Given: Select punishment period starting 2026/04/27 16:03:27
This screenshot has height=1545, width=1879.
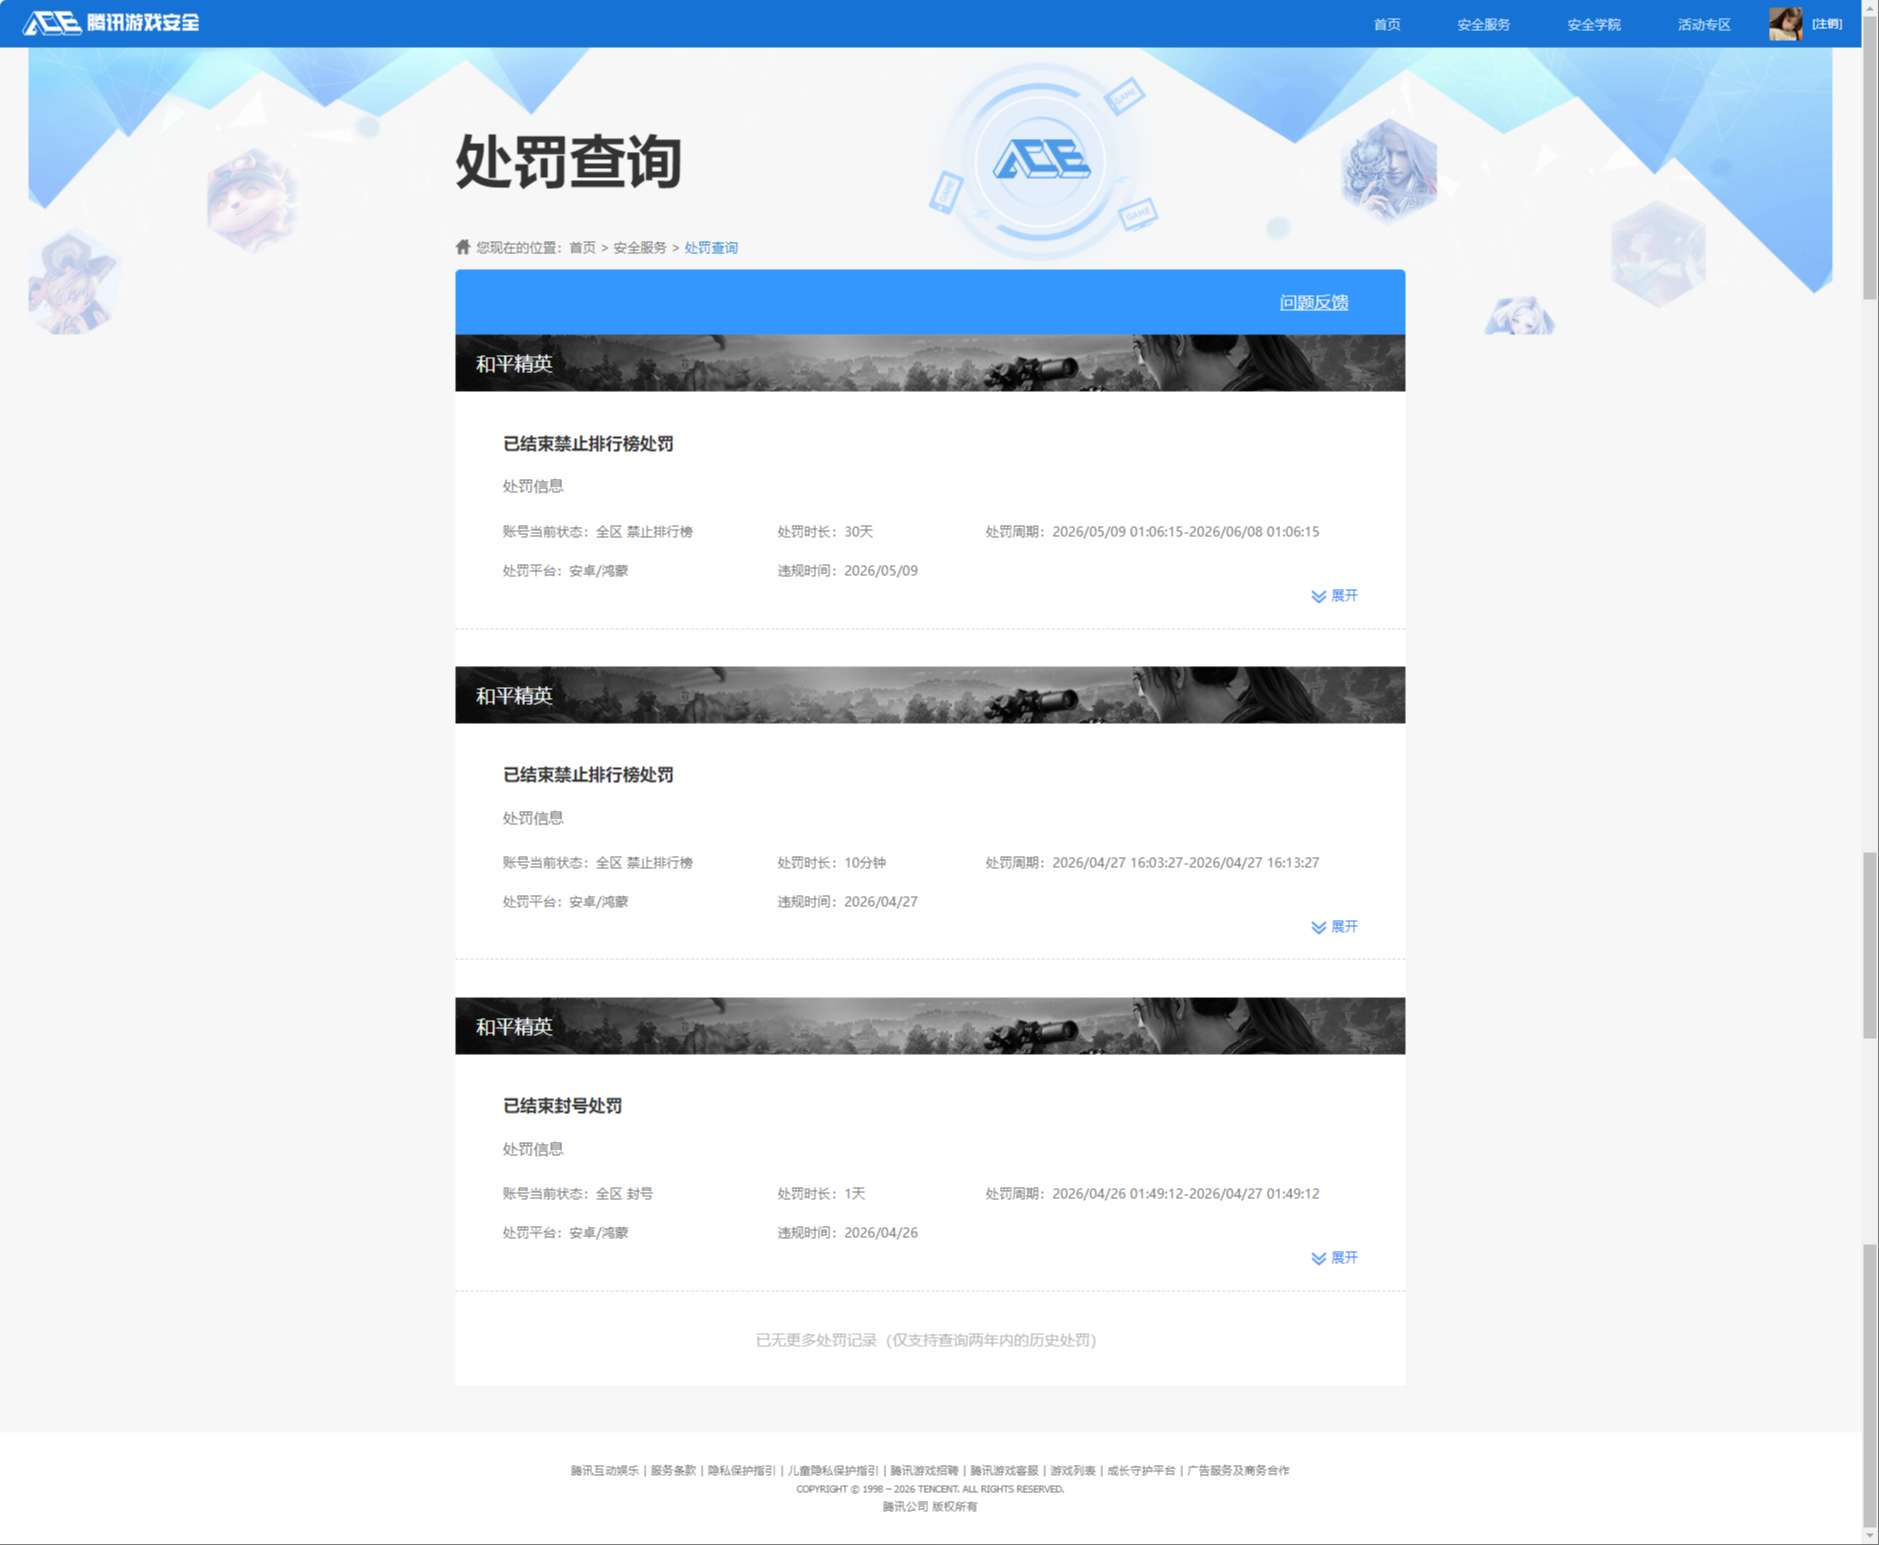Looking at the screenshot, I should click(1152, 863).
